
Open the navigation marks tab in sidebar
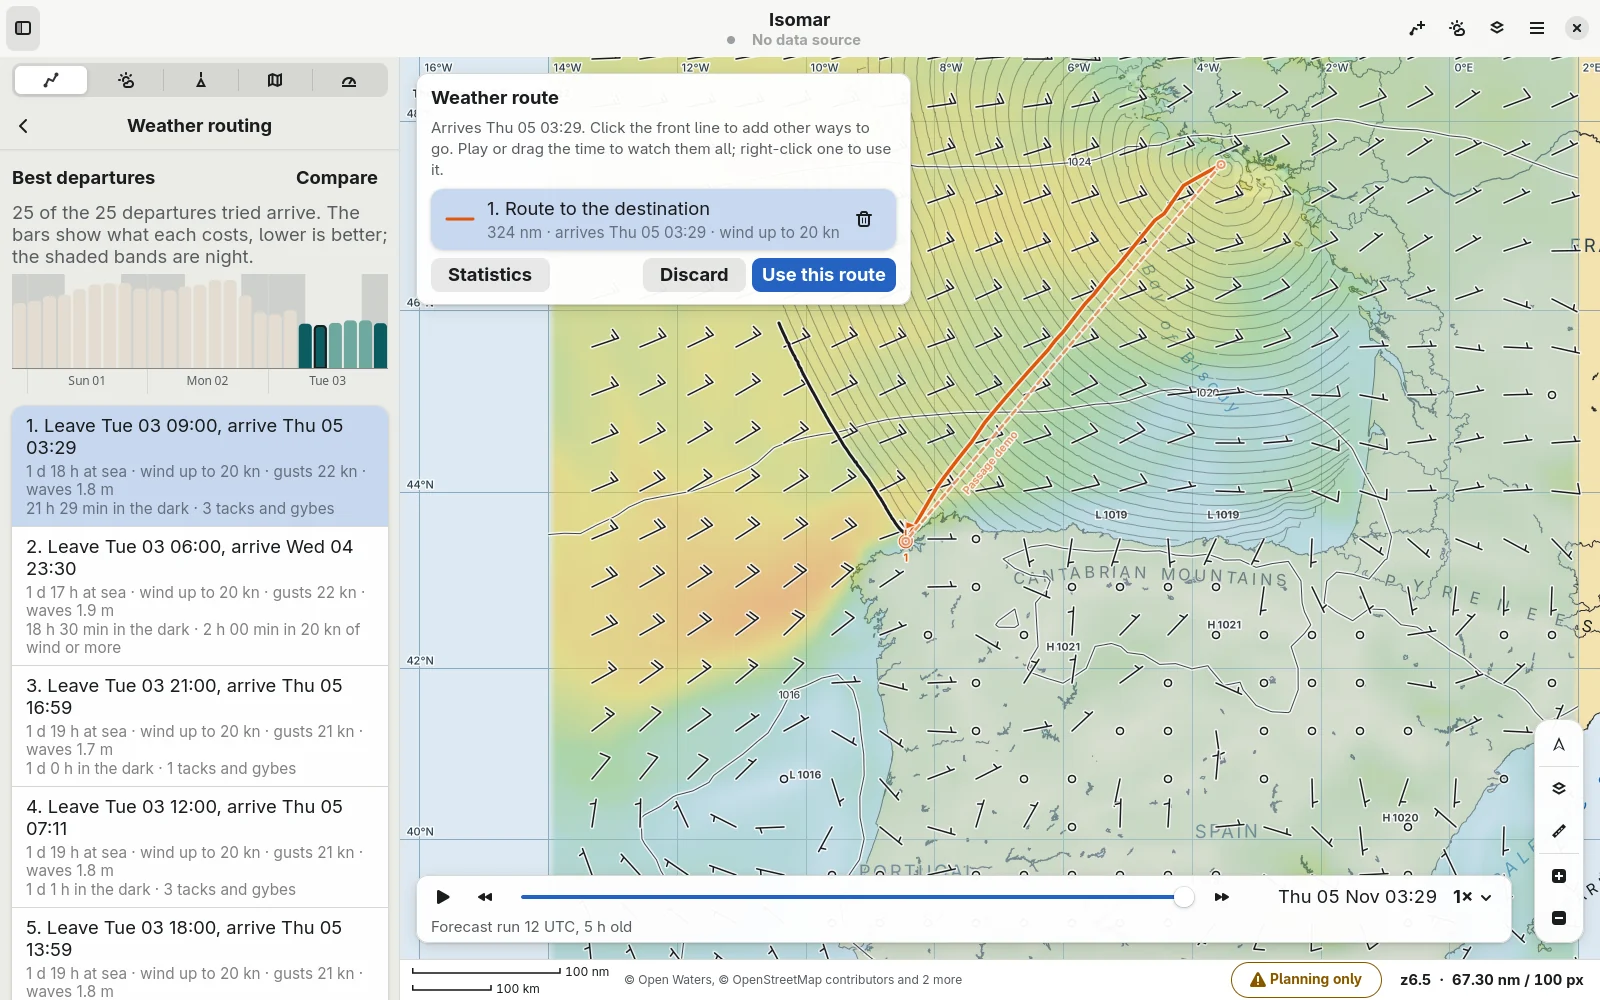(x=201, y=80)
